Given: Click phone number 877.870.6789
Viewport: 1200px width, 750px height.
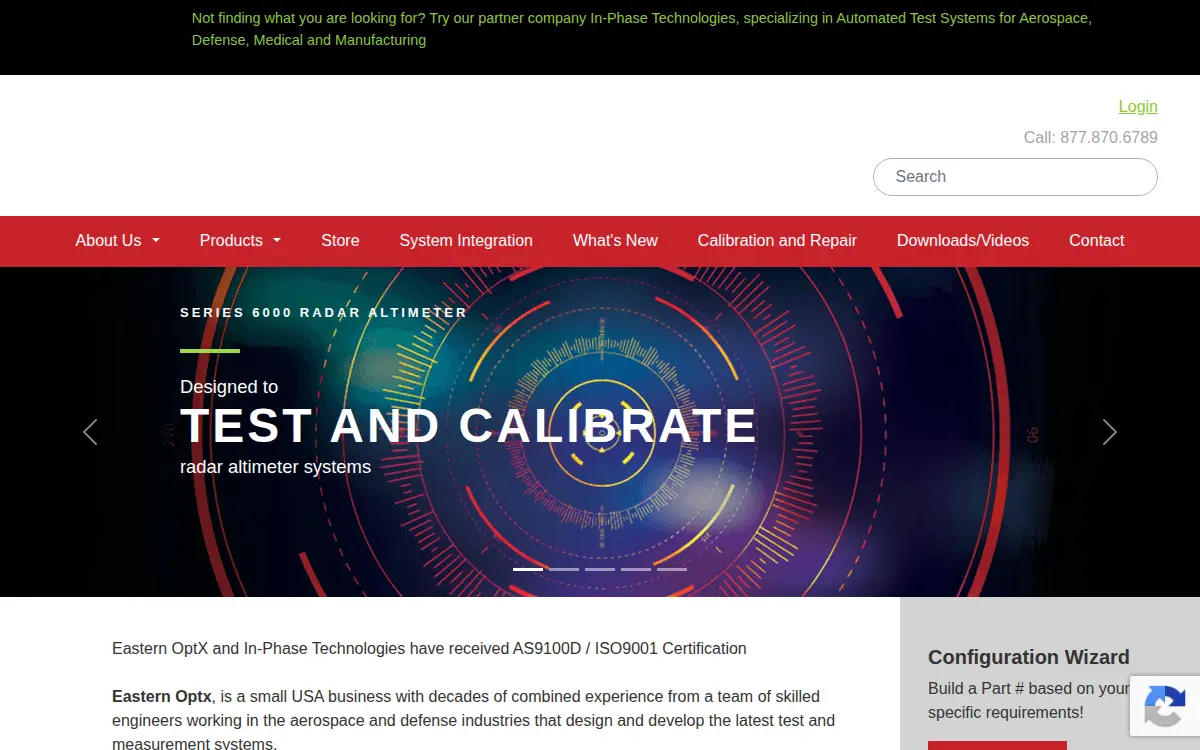Looking at the screenshot, I should [x=1109, y=138].
